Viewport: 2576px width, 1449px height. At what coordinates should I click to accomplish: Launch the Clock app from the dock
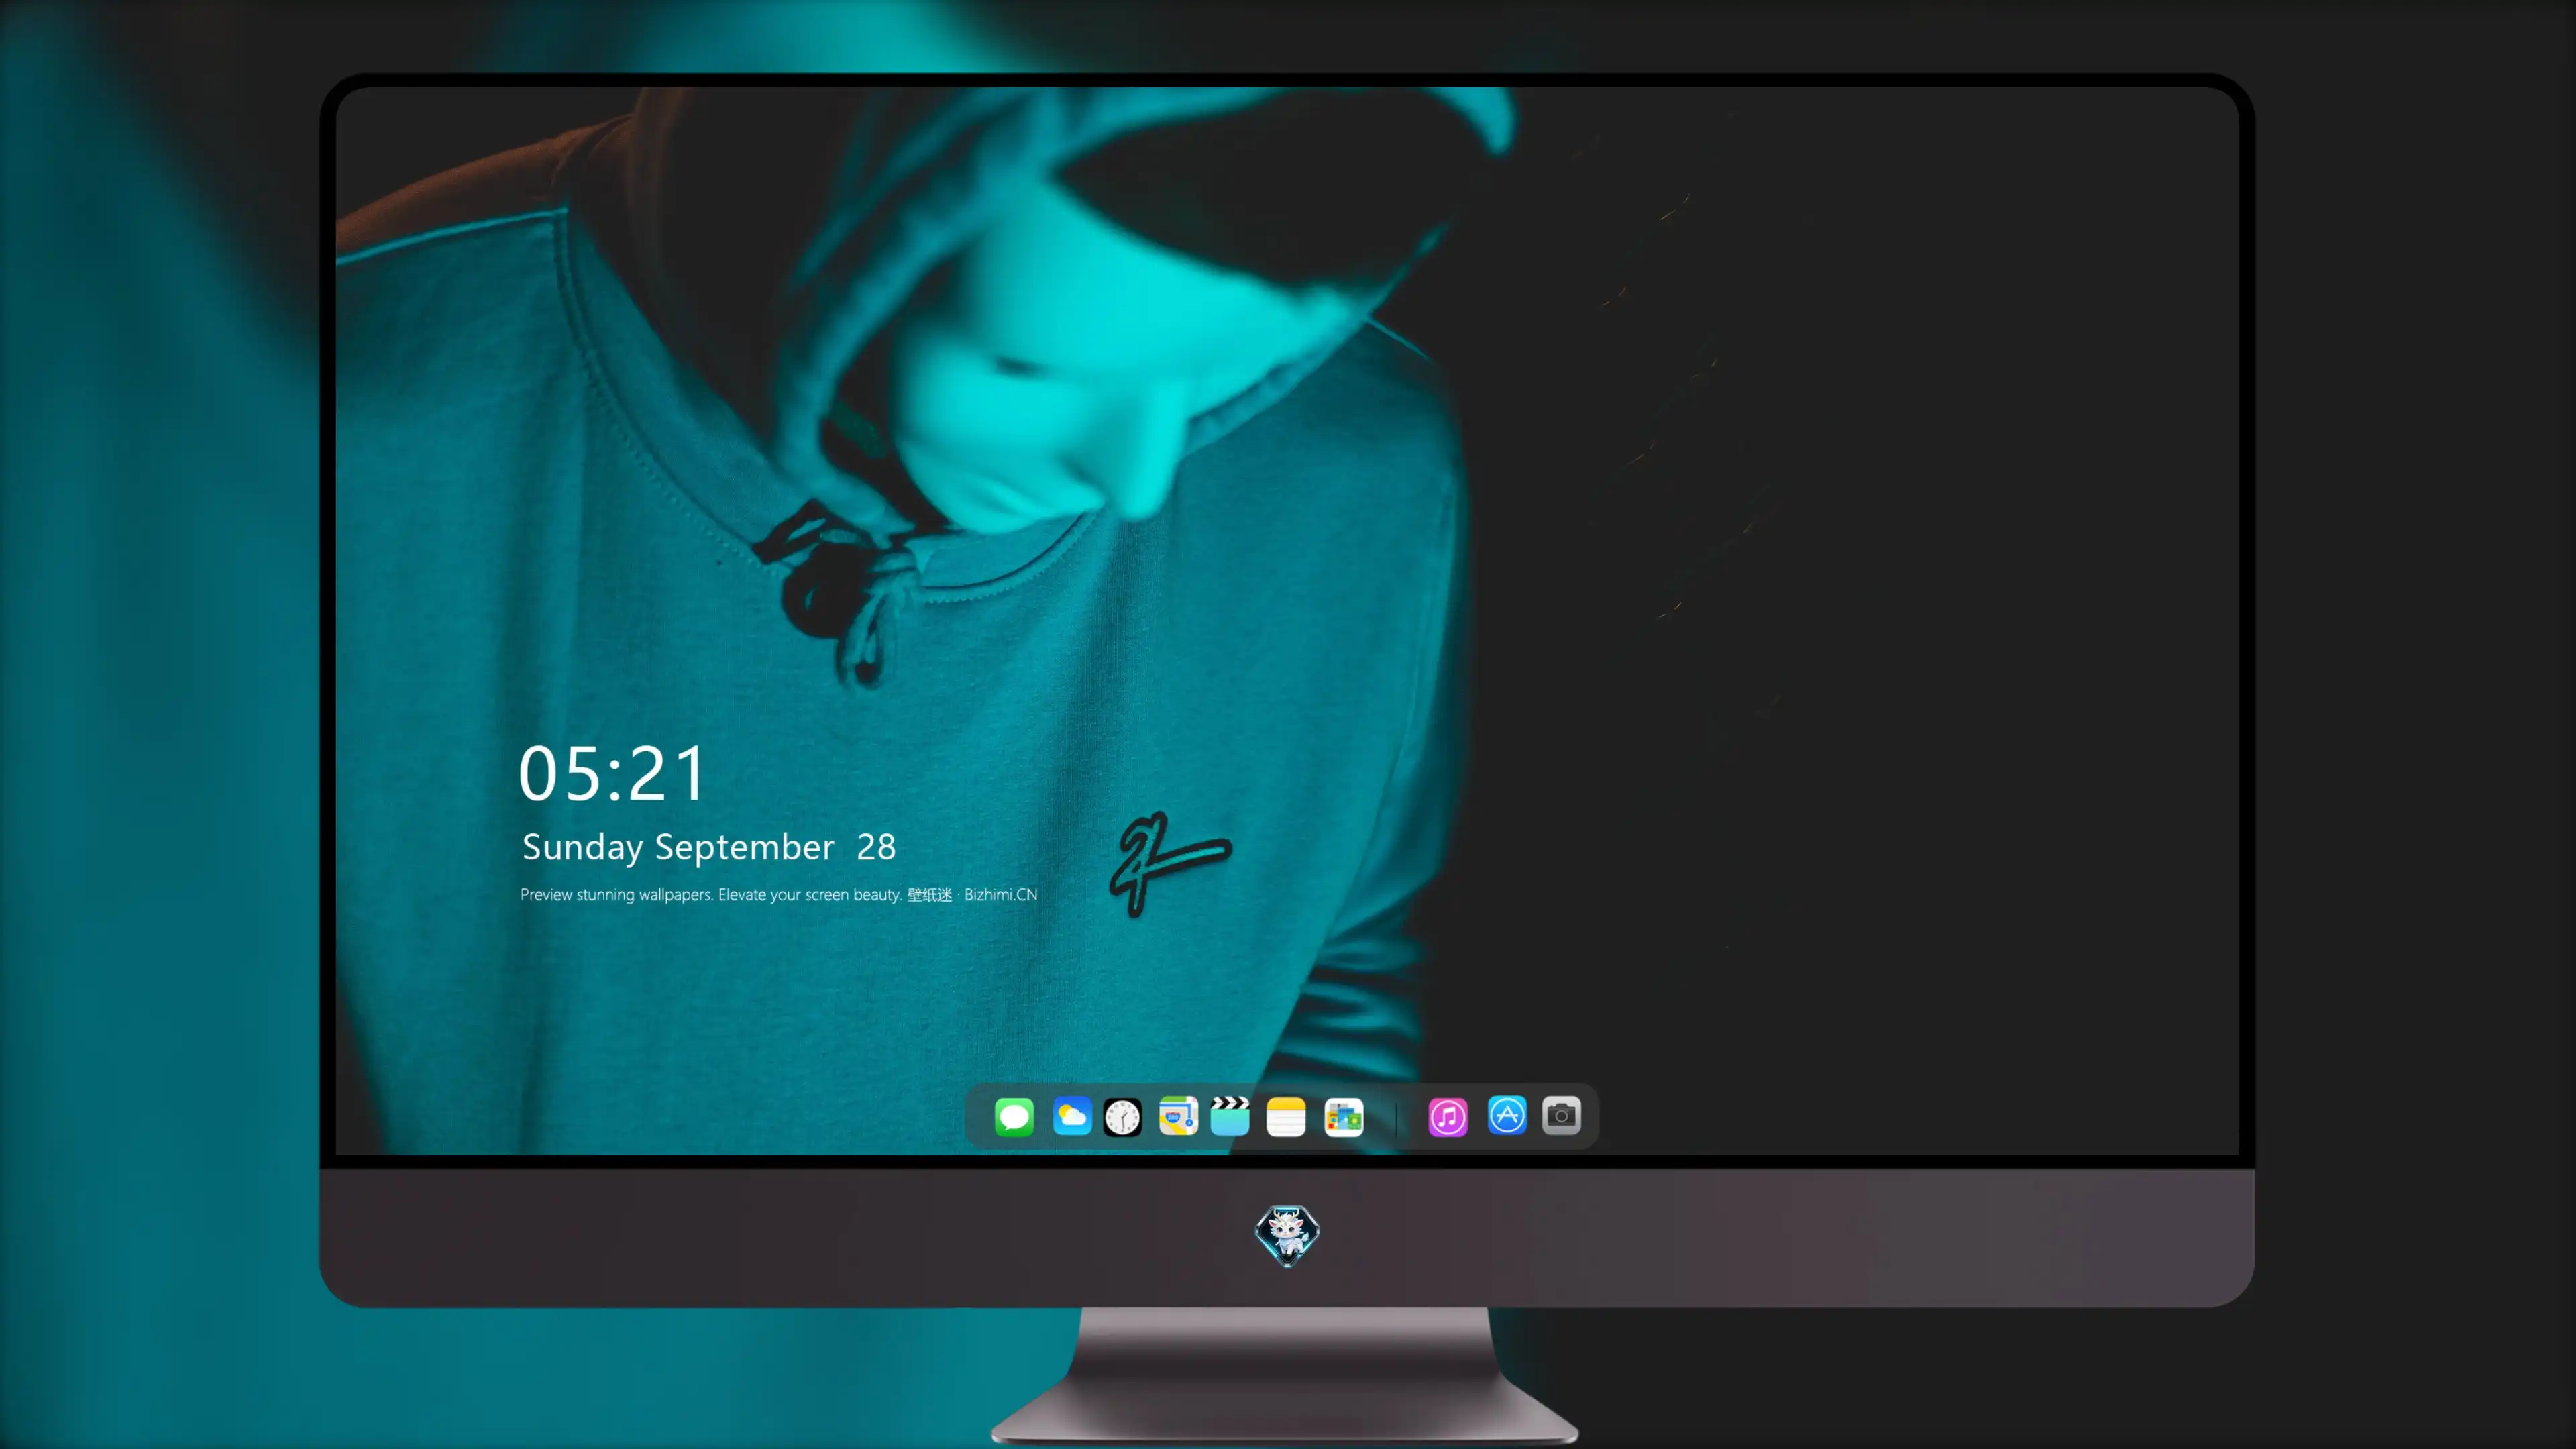coord(1122,1117)
